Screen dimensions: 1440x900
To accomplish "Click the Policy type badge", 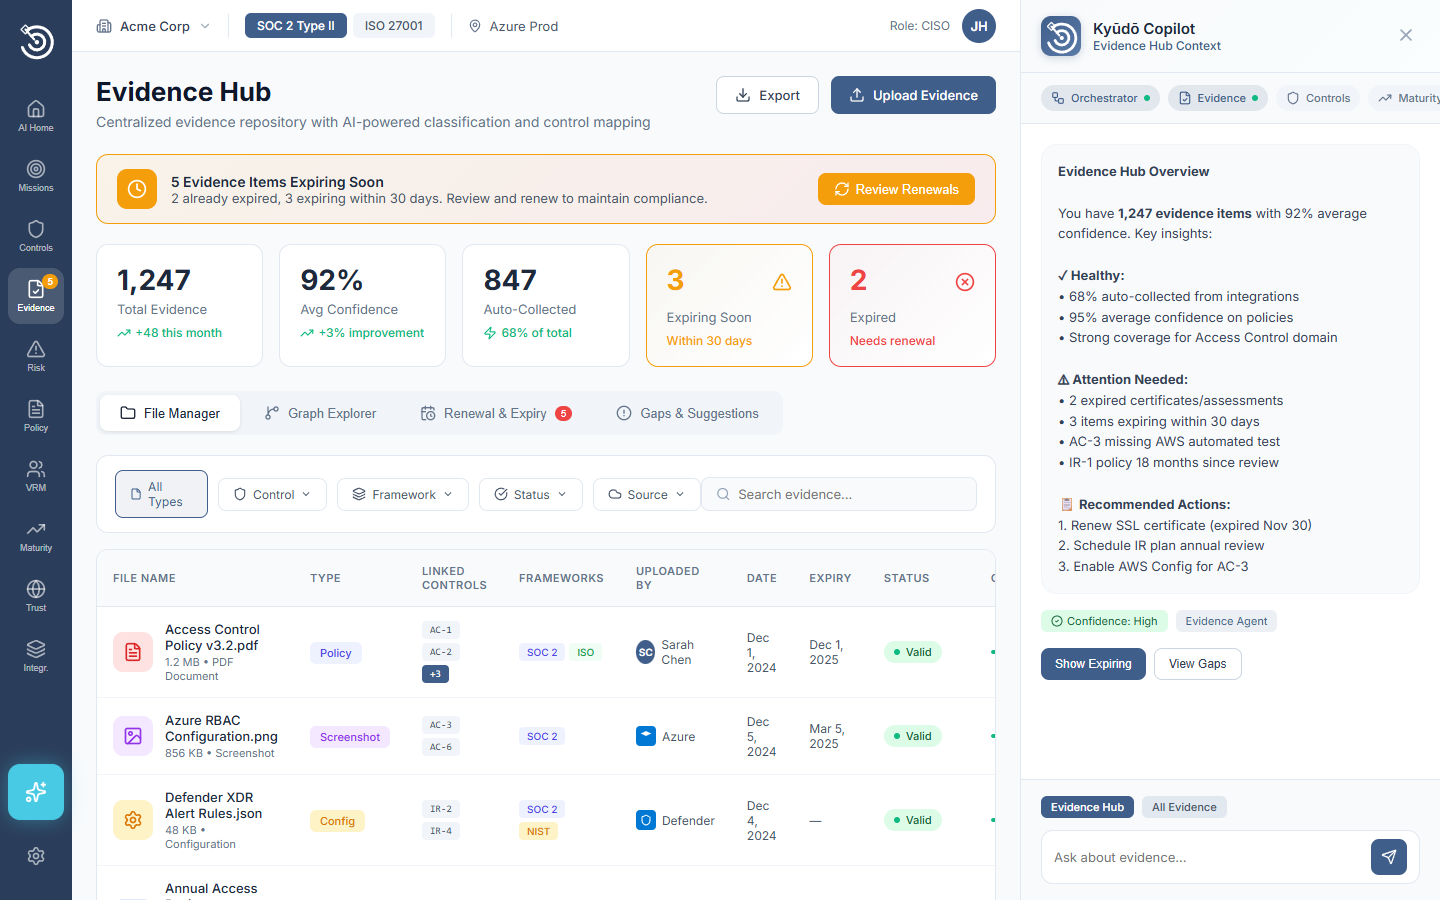I will [336, 653].
